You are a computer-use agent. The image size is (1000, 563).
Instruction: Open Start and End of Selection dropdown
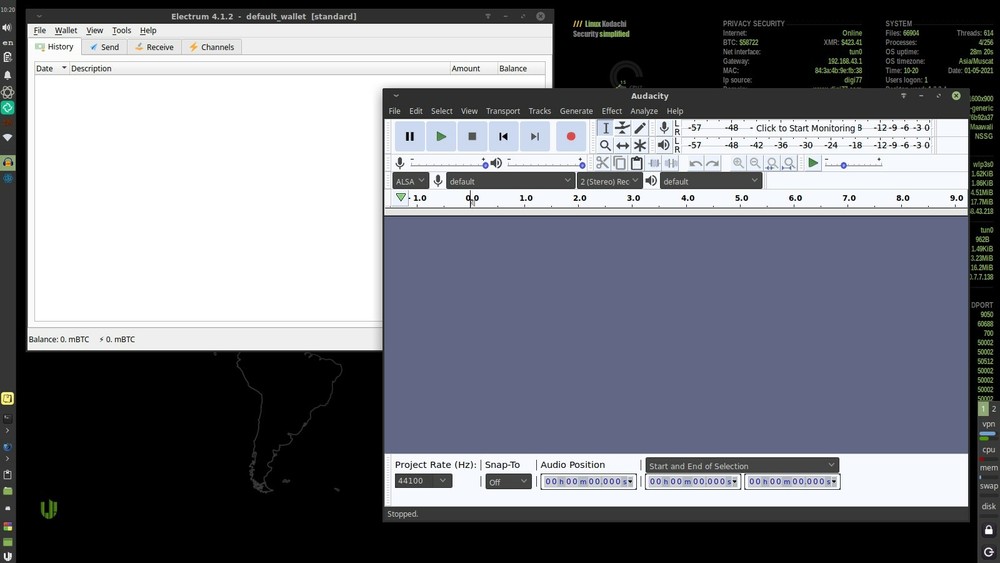(x=742, y=465)
